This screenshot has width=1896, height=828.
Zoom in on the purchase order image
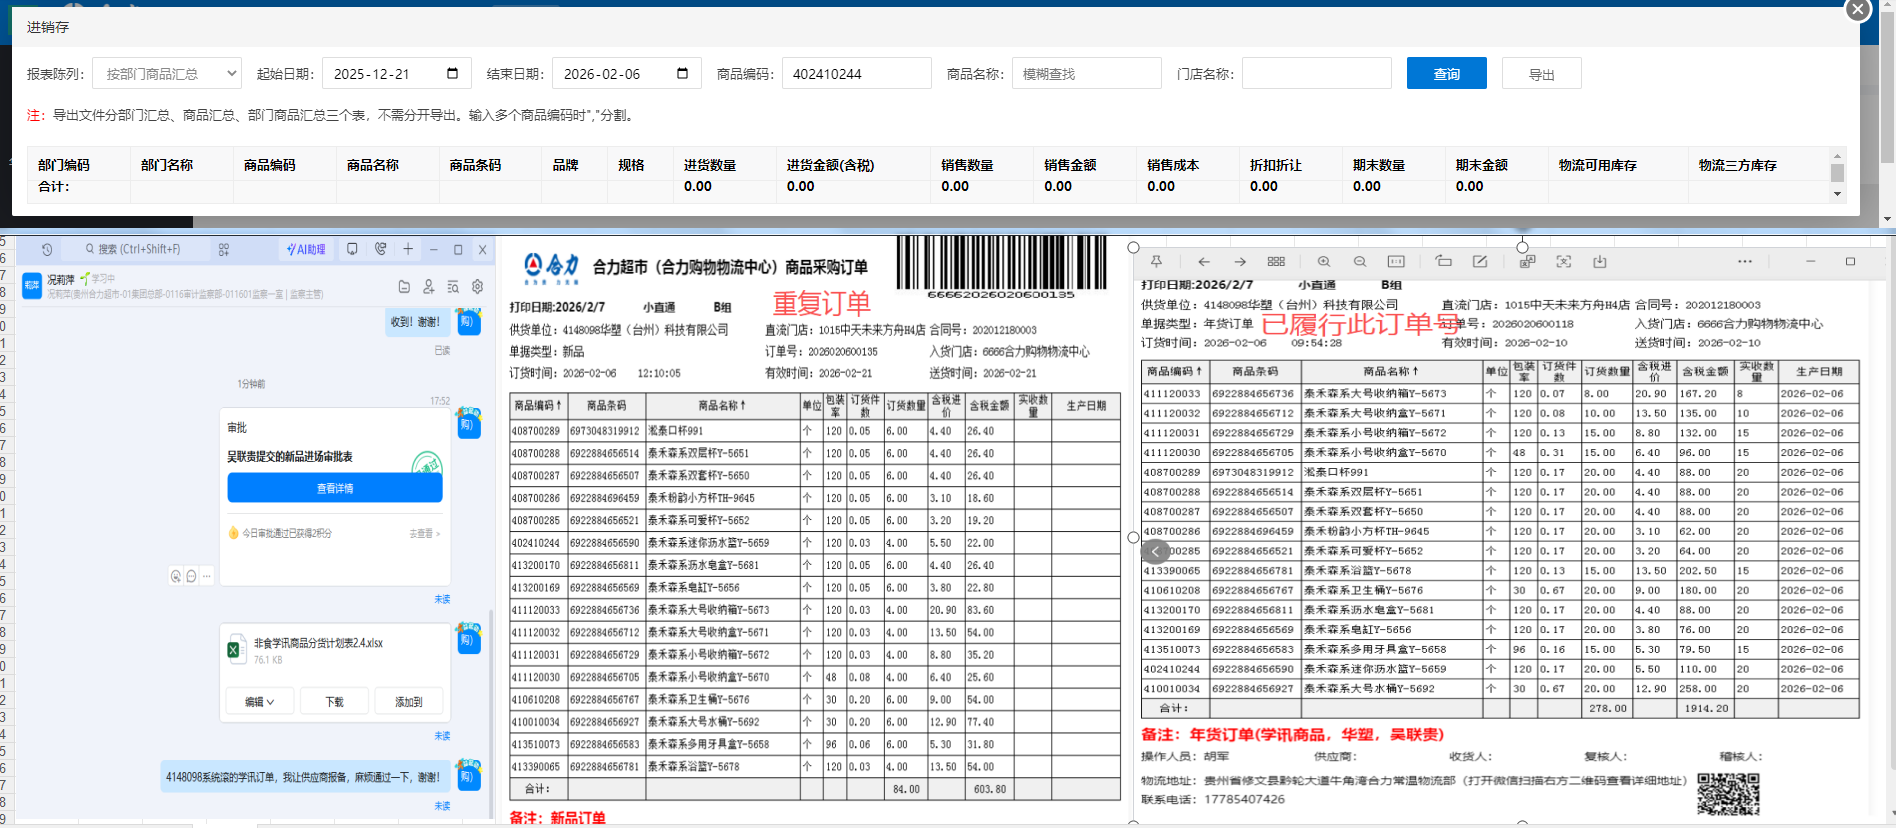1323,262
